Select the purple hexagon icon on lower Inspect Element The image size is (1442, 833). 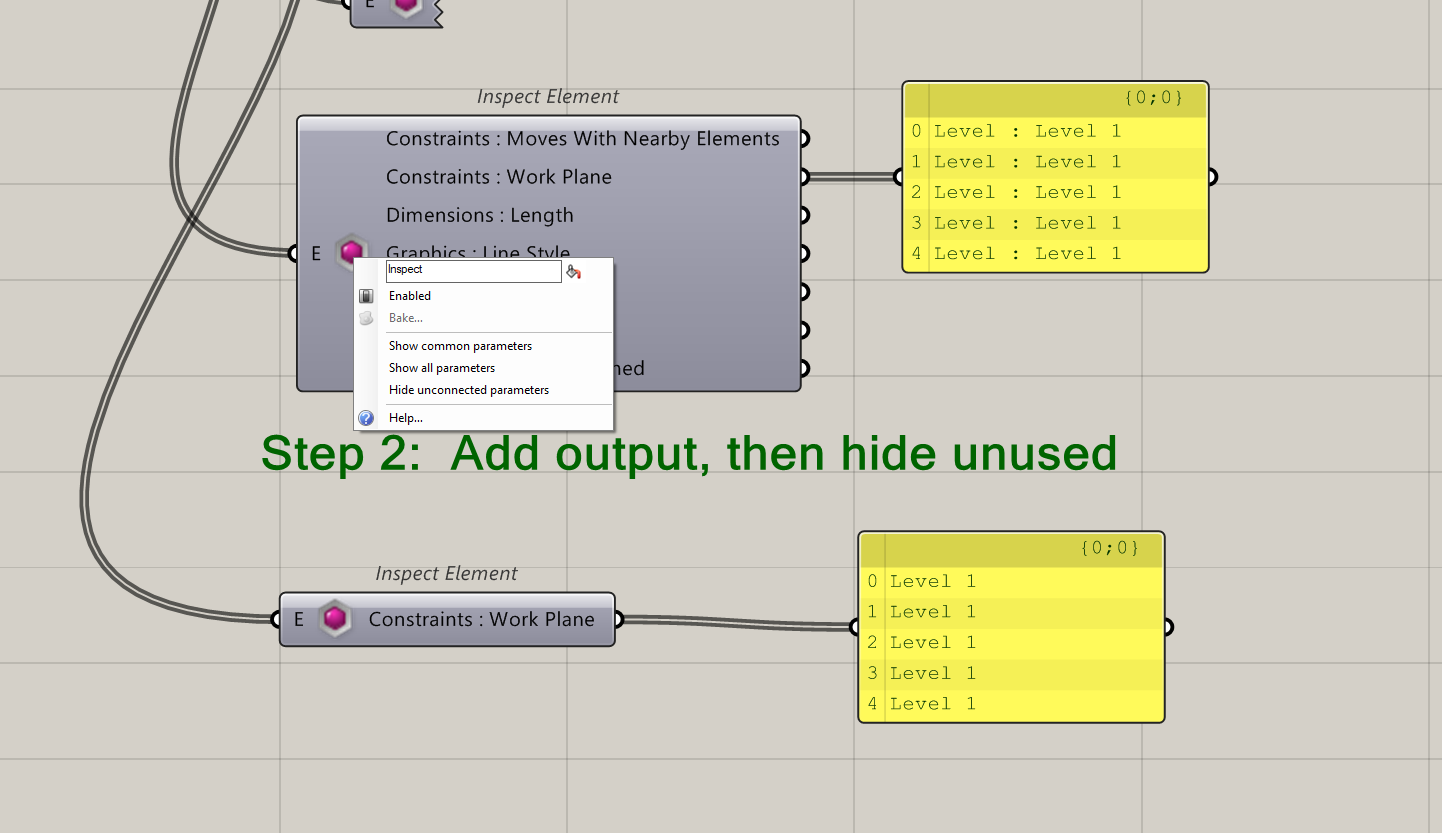pyautogui.click(x=335, y=619)
